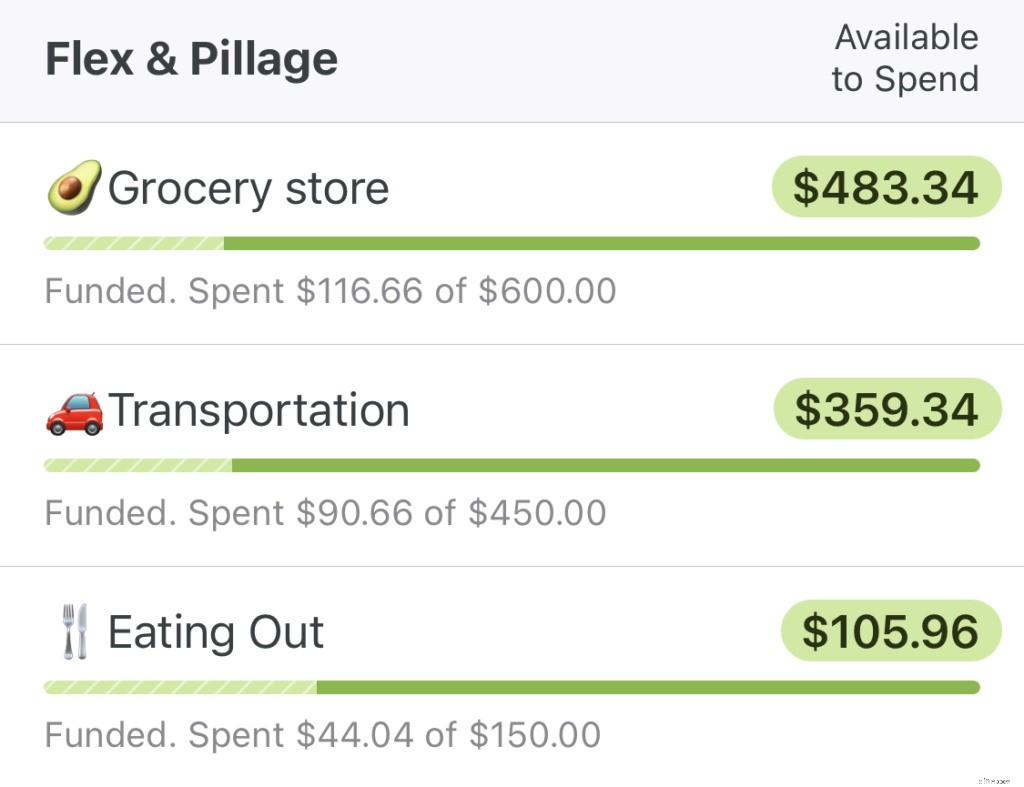Select the Grocery store category name
The image size is (1024, 787).
click(x=248, y=188)
